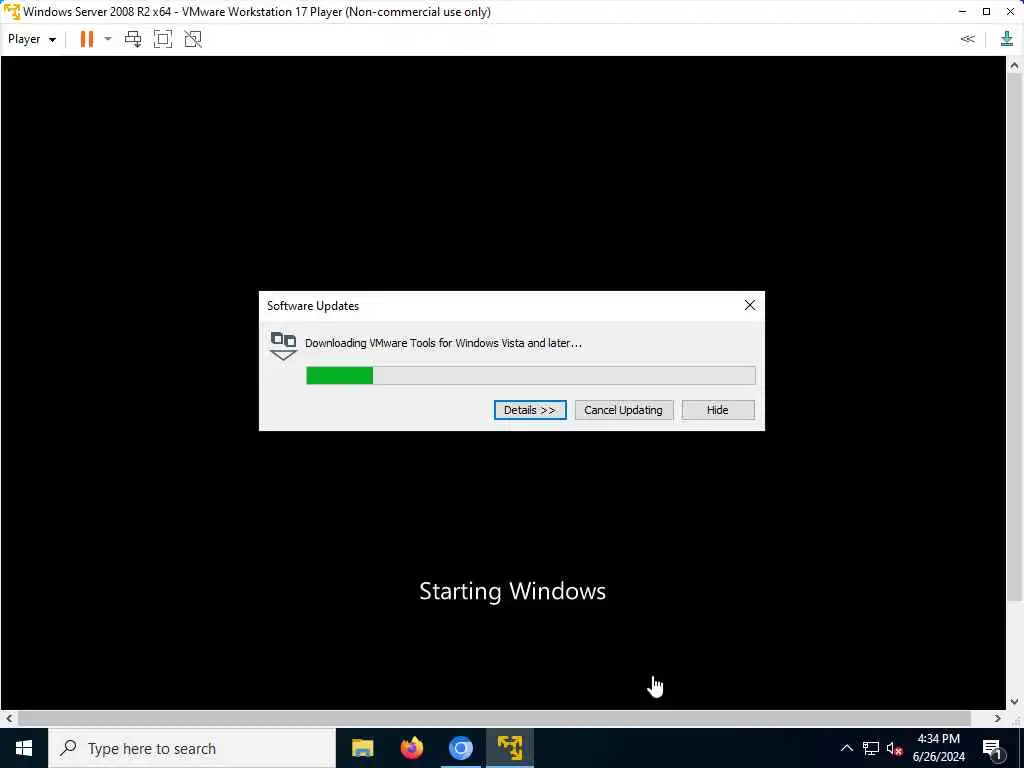
Task: Click the vertical scrollbar of VM view
Action: [1014, 338]
